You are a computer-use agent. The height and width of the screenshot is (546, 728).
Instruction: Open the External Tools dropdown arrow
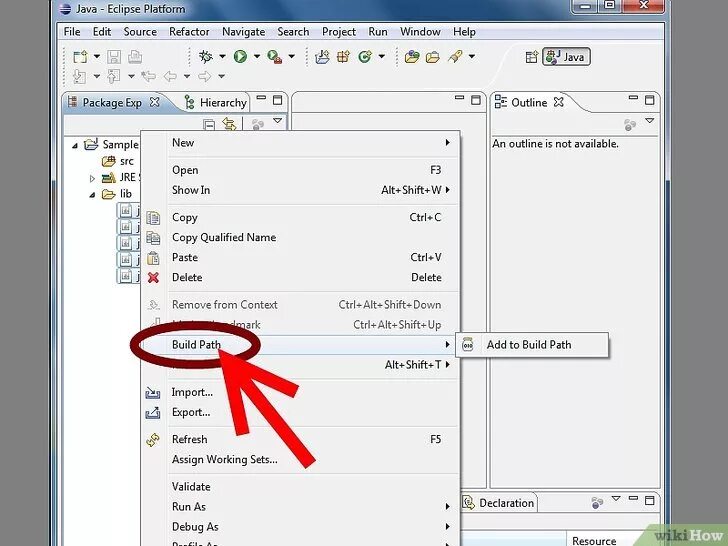tap(292, 57)
